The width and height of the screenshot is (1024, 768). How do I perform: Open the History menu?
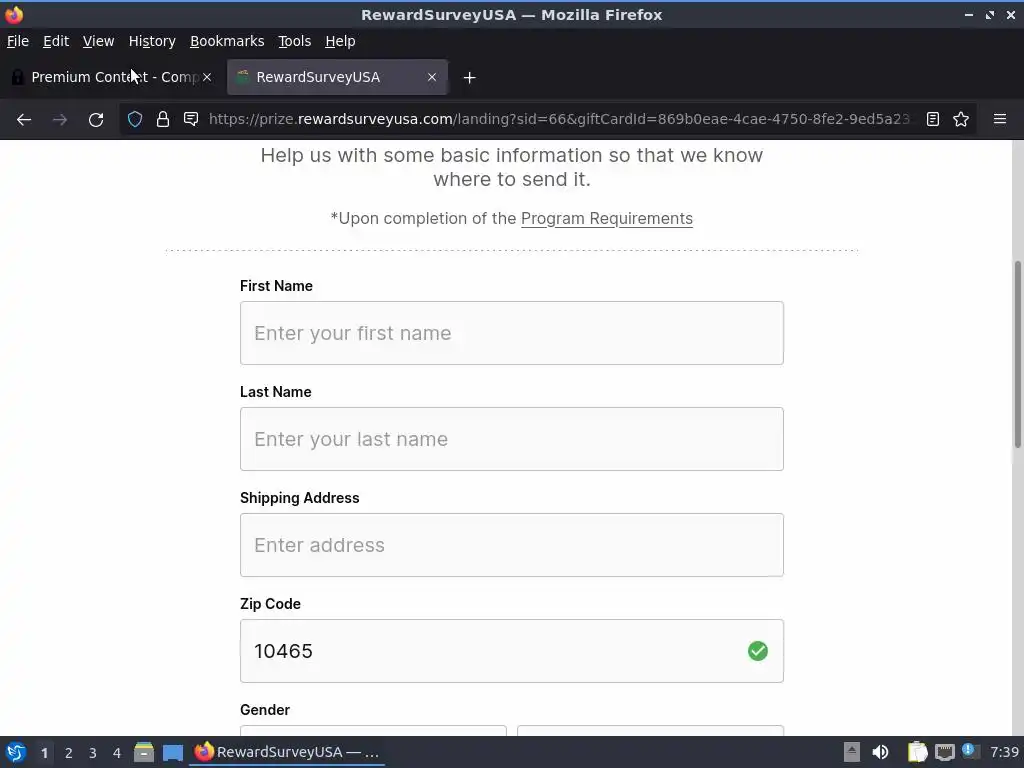[152, 41]
